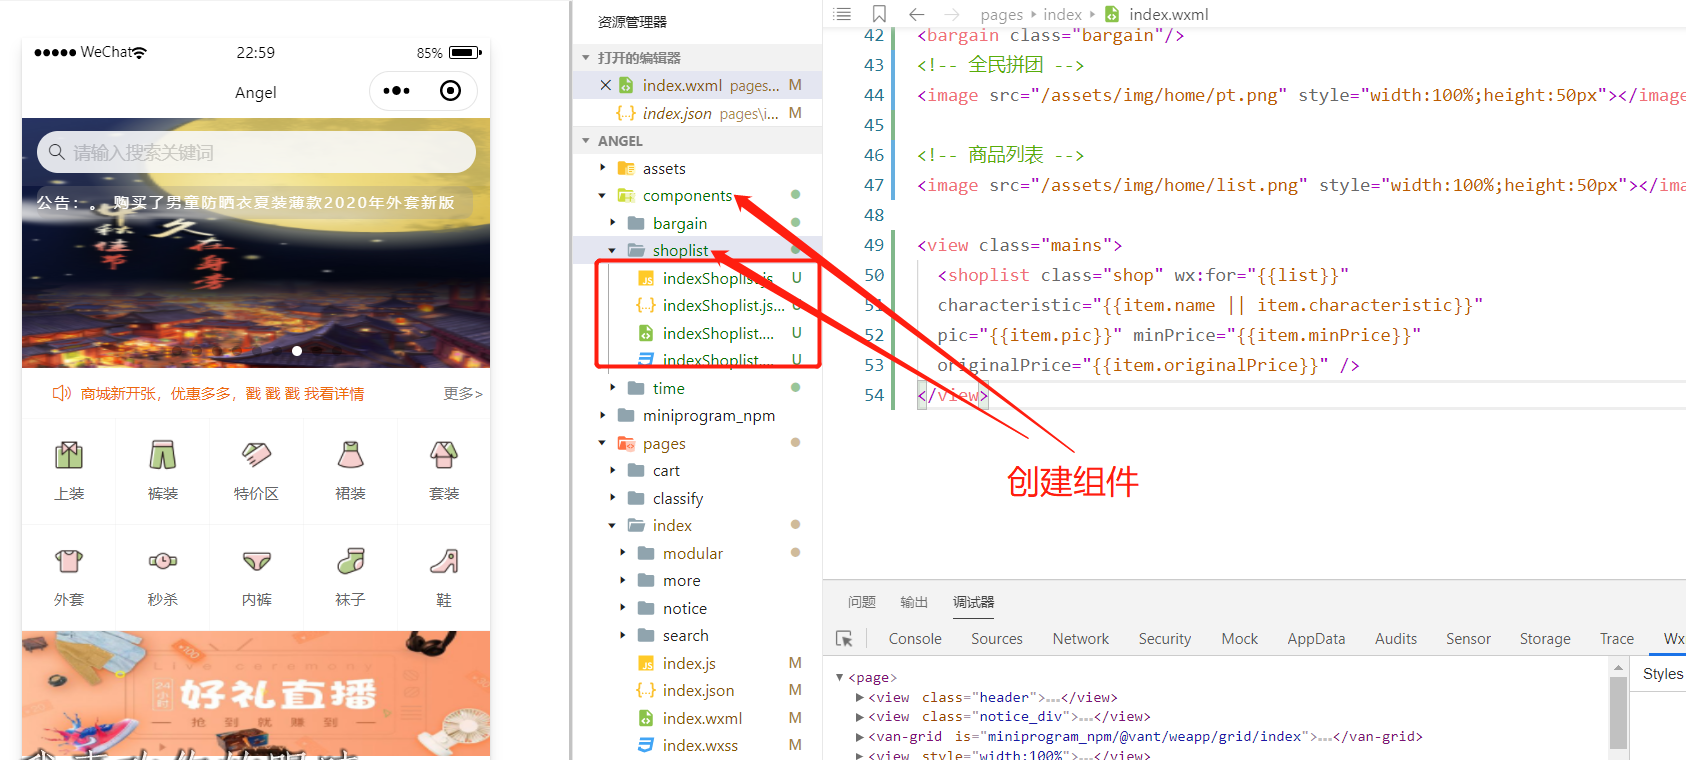1686x760 pixels.
Task: Expand the view class="header" node
Action: [x=860, y=697]
